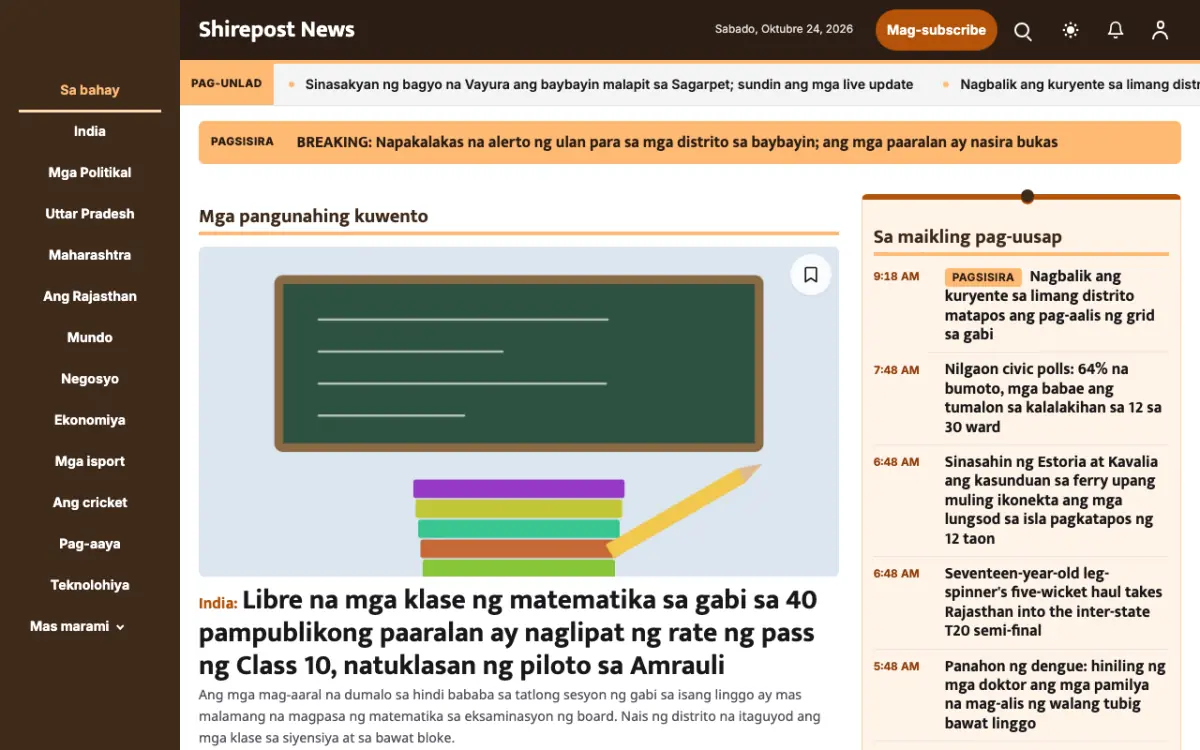Open India section in sidebar
This screenshot has width=1200, height=750.
point(90,131)
